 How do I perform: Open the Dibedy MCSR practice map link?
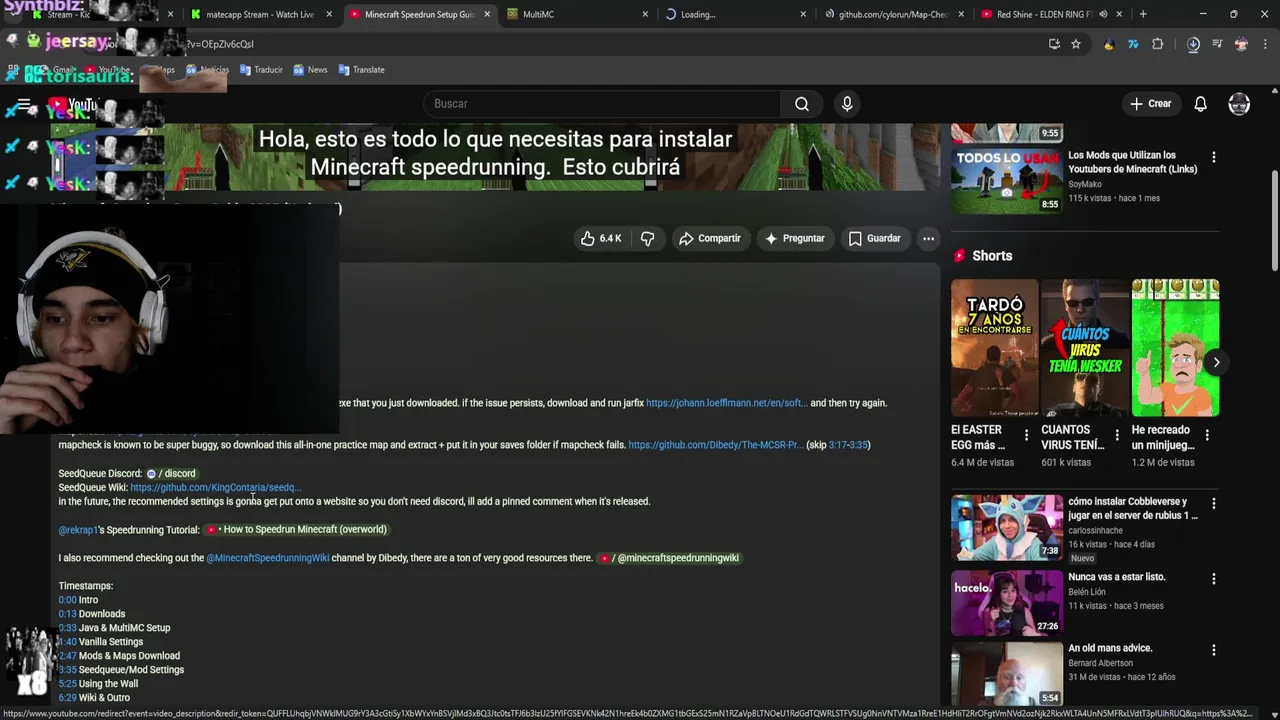tap(715, 445)
